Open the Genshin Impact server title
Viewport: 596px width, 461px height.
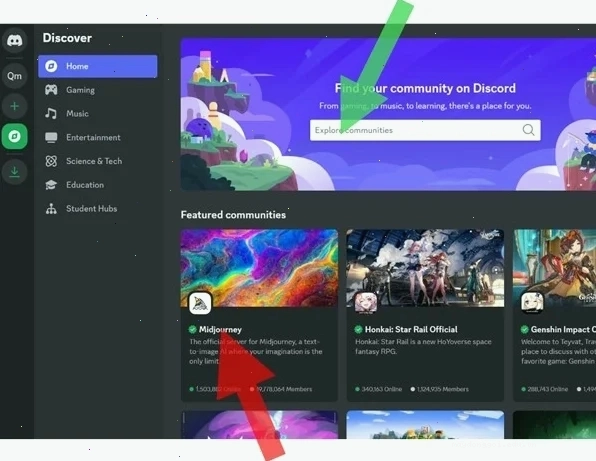pyautogui.click(x=563, y=330)
